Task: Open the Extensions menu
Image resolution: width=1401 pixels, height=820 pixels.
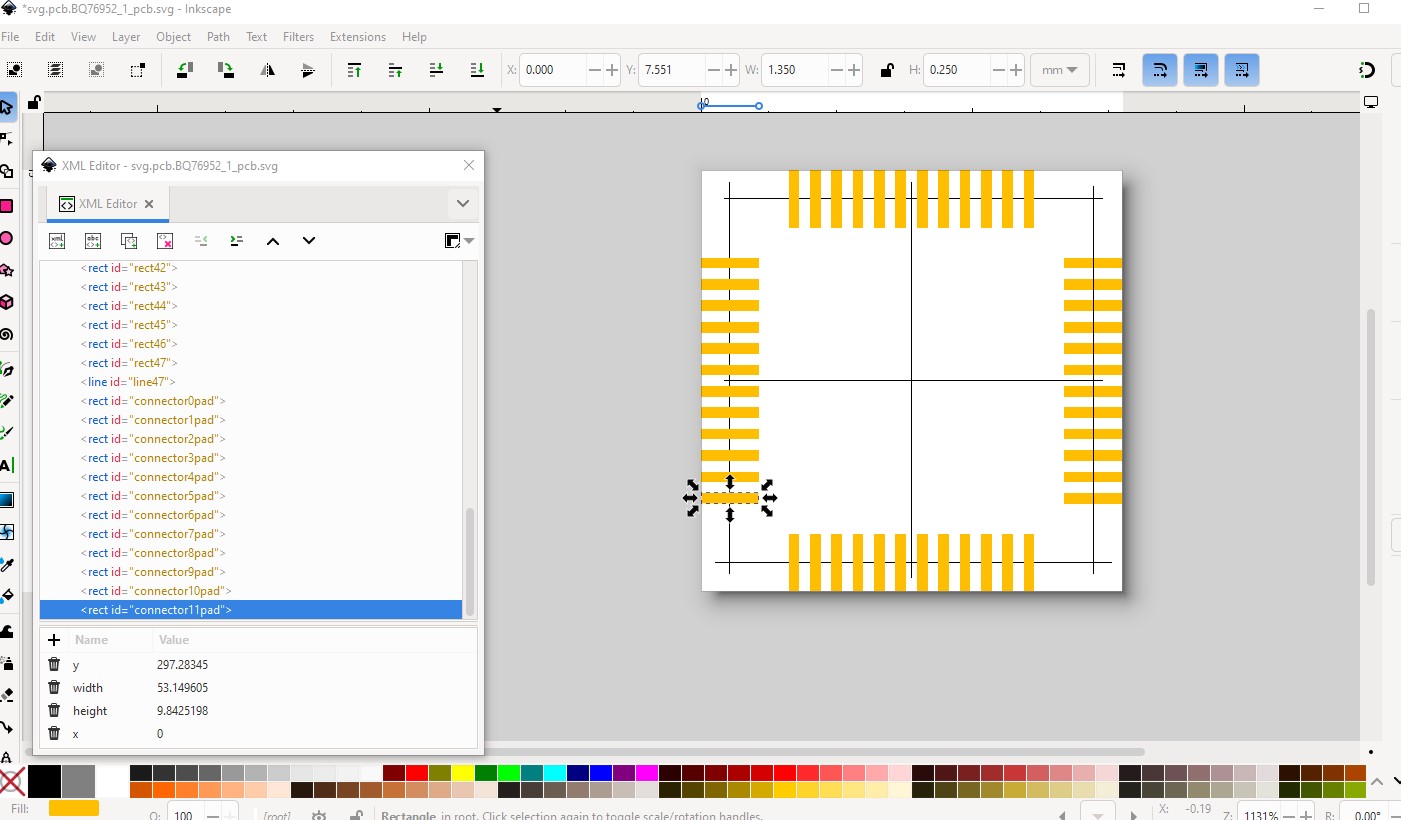Action: pyautogui.click(x=358, y=37)
